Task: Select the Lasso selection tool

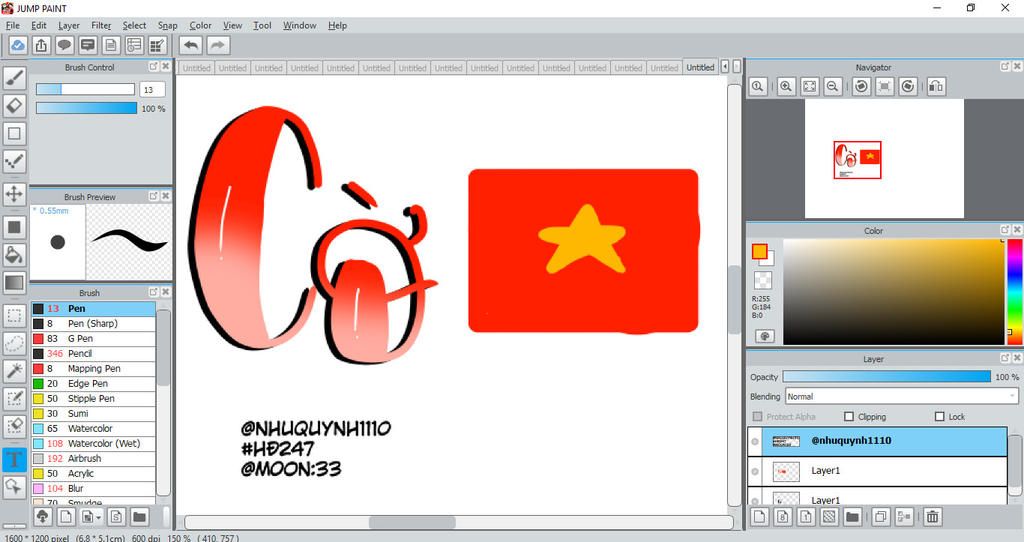Action: [14, 343]
